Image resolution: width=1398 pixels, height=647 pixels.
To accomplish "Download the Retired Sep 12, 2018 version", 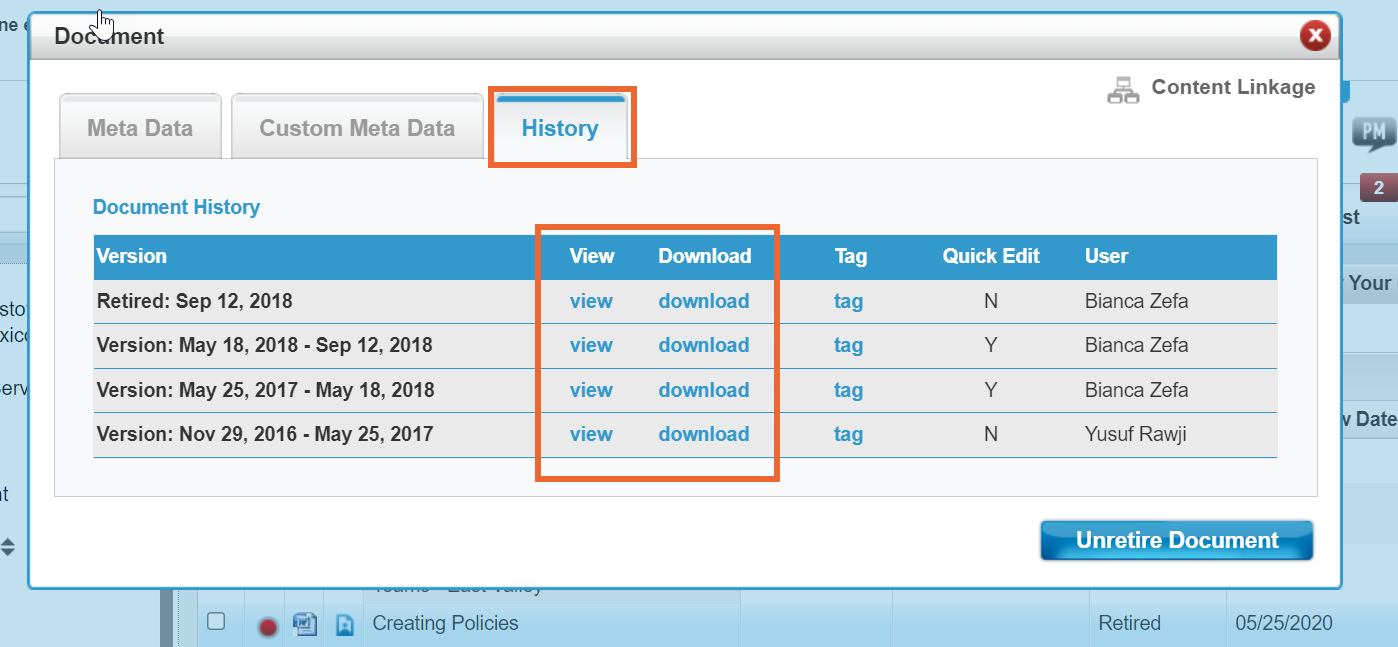I will 704,301.
